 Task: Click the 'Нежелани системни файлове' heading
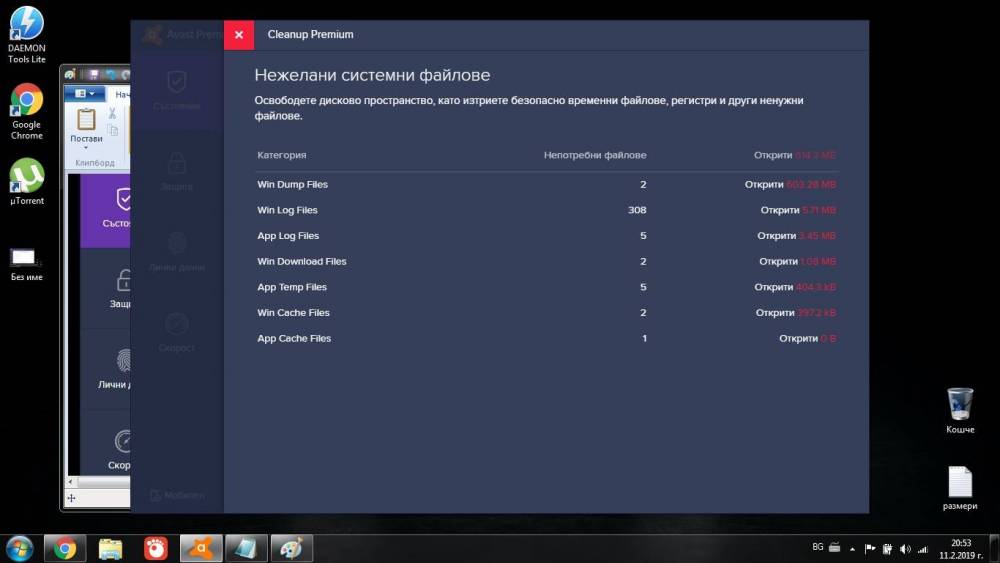[372, 75]
